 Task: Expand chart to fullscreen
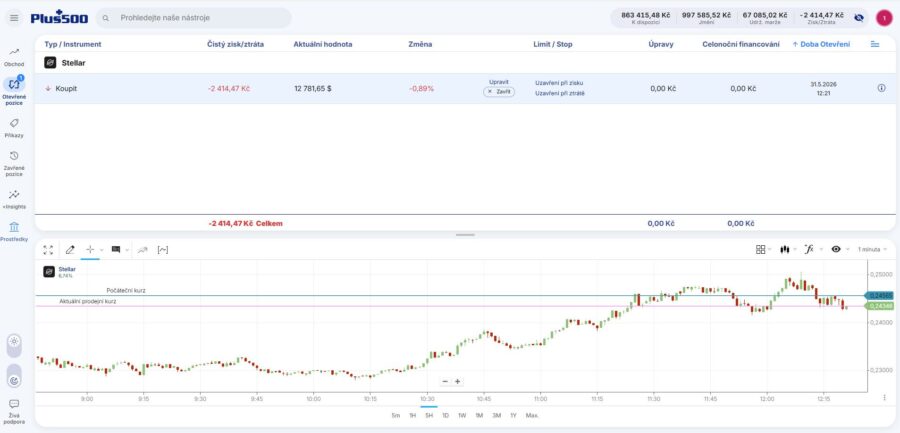click(x=48, y=250)
